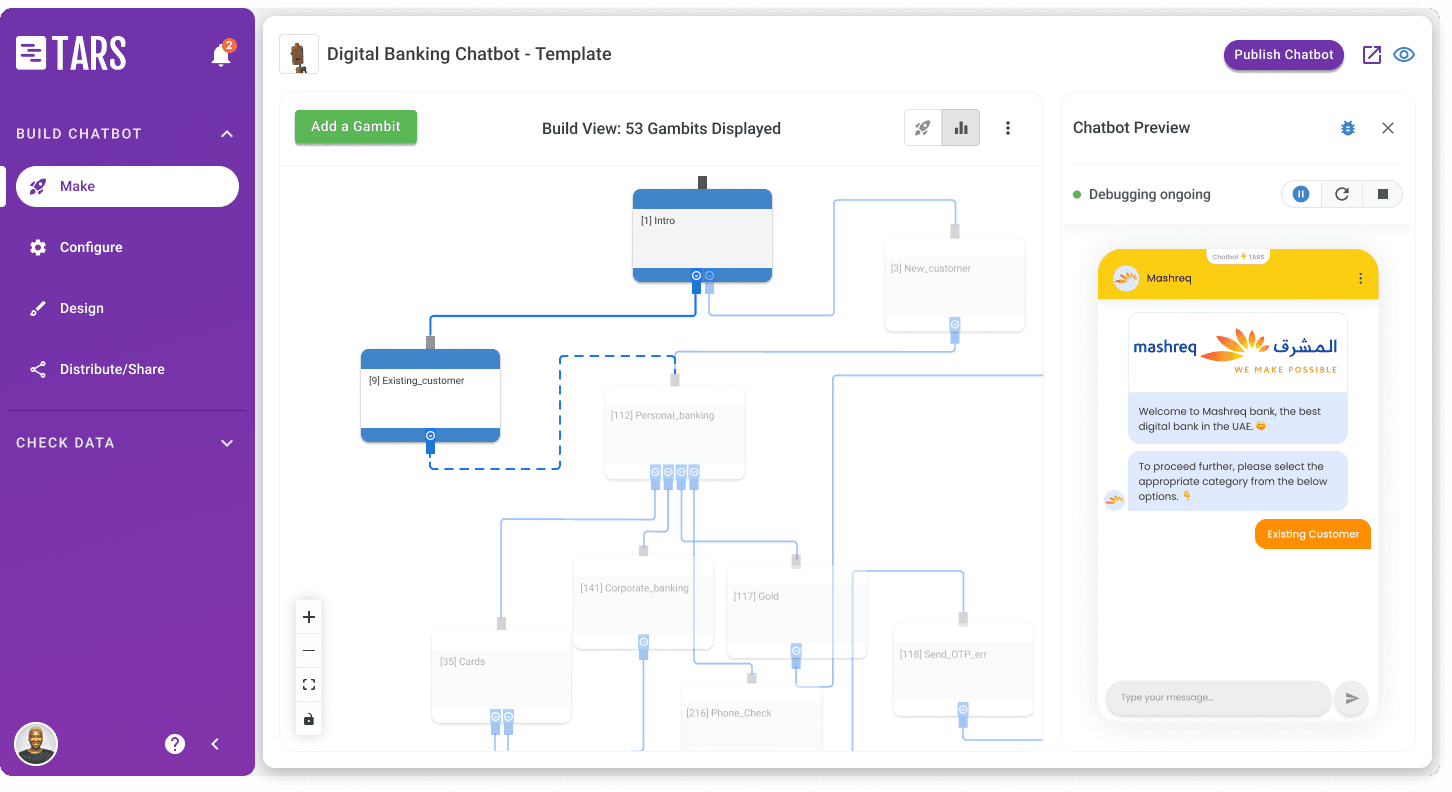This screenshot has width=1452, height=792.
Task: Open the Mashreq chat options menu
Action: coord(1360,279)
